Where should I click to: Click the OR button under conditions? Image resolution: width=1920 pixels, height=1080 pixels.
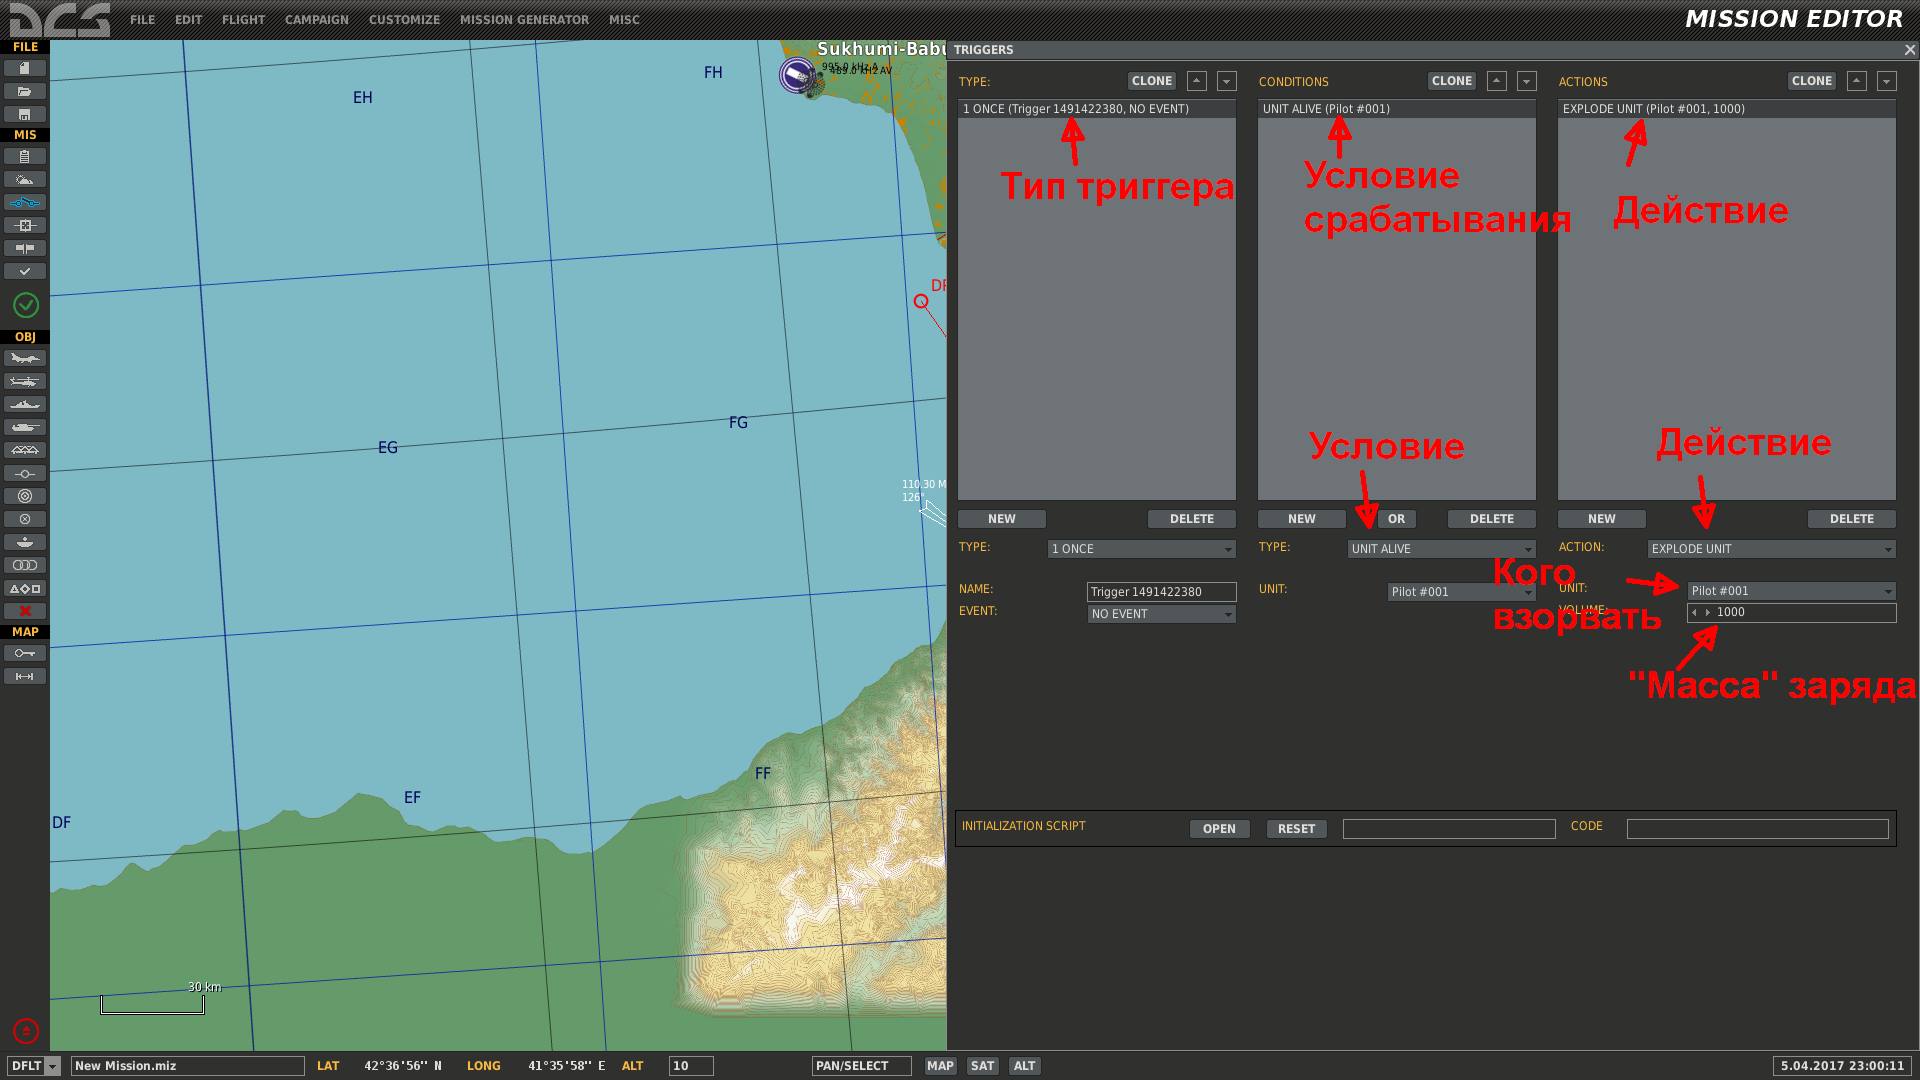[x=1396, y=519]
